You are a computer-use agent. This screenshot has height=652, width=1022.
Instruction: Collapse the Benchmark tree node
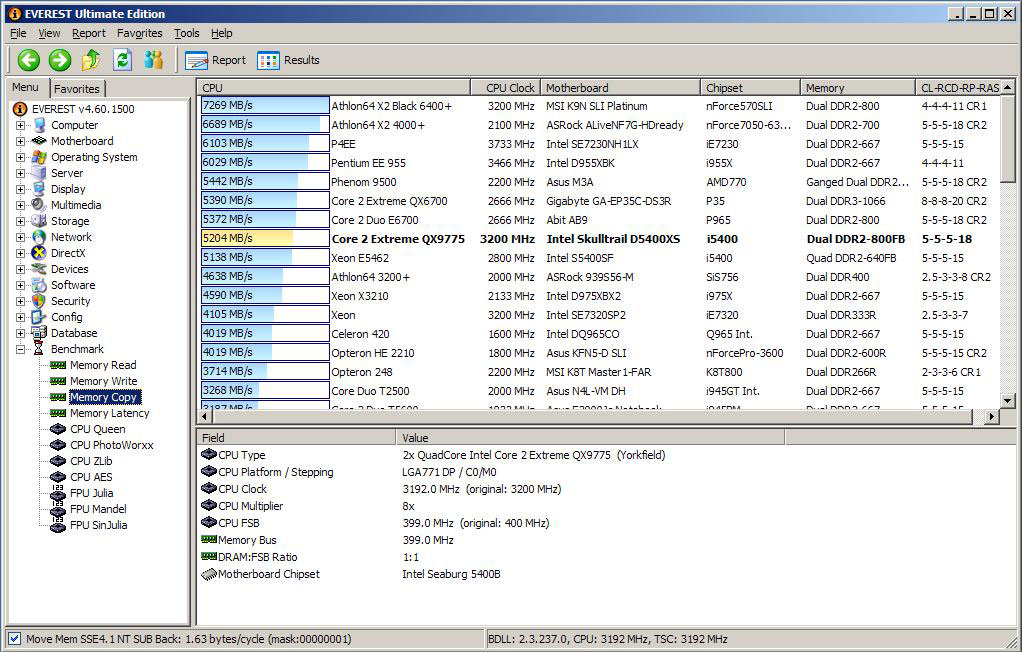(20, 349)
